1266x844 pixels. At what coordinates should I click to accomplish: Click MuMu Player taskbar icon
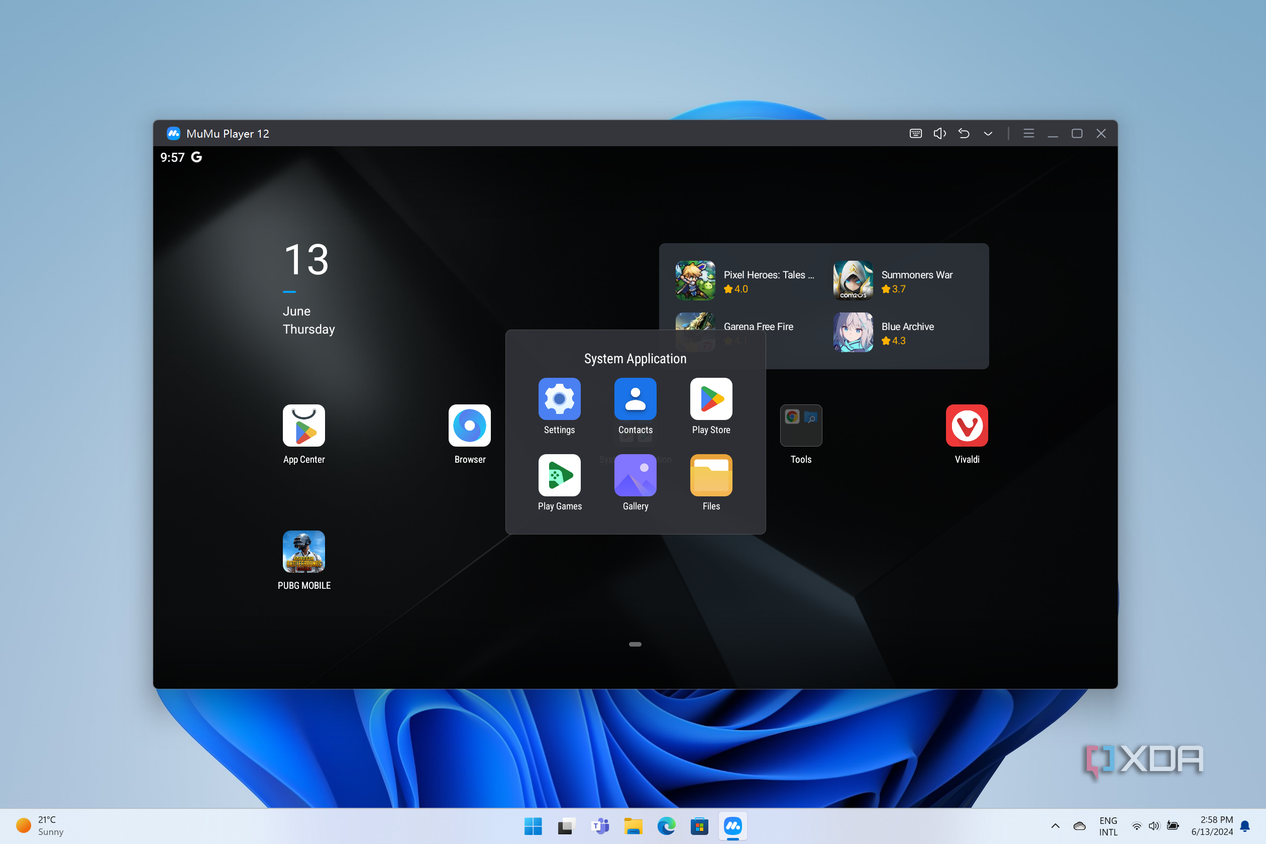coord(733,826)
